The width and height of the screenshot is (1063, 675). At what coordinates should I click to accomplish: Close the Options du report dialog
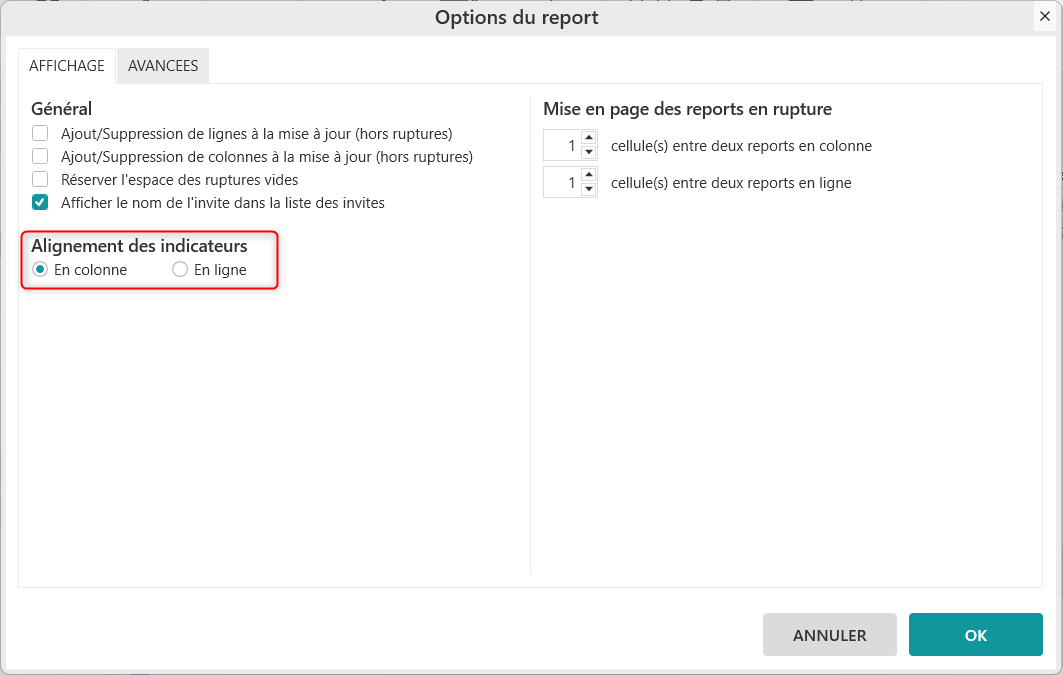[1044, 16]
